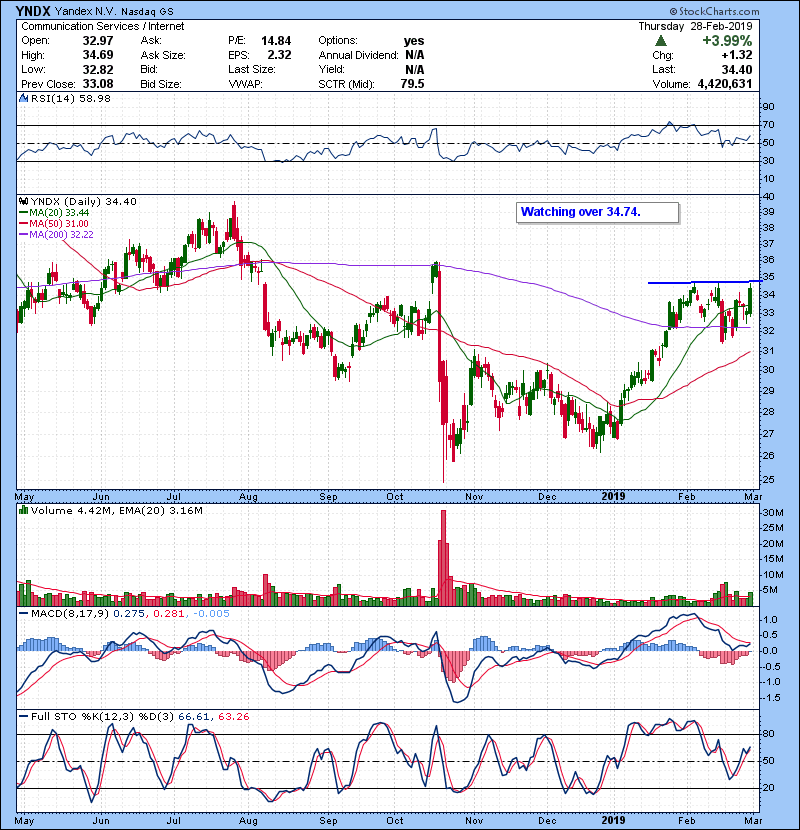Click the SCTR (Mid) value 79.5
This screenshot has height=830, width=800.
412,84
